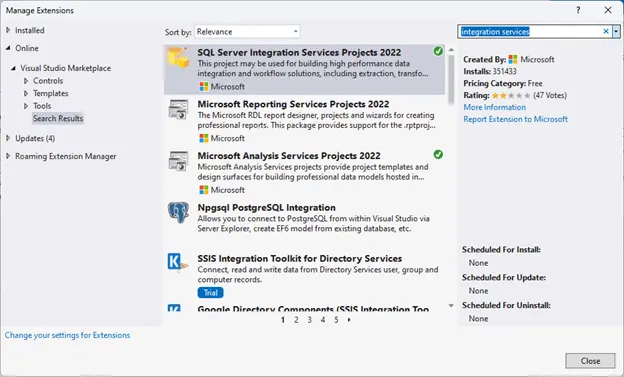The image size is (624, 377).
Task: Click Pricing Category: Free text
Action: tap(503, 83)
